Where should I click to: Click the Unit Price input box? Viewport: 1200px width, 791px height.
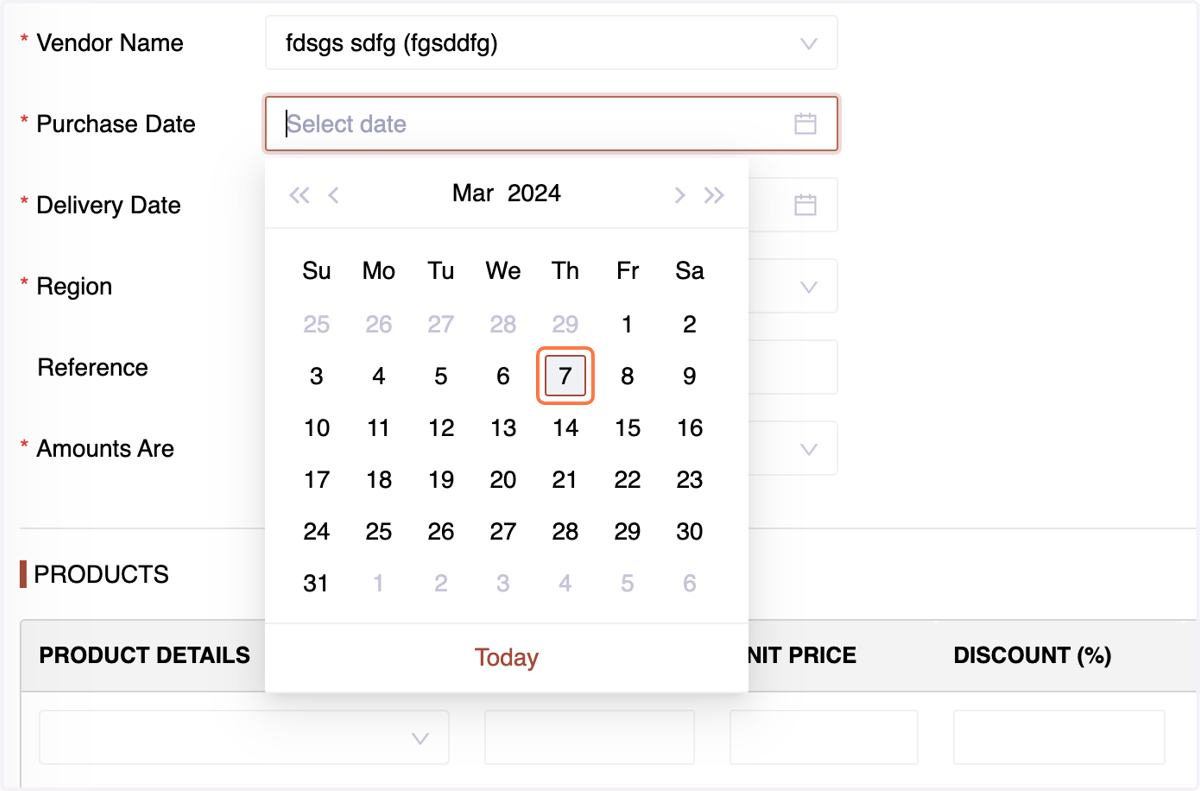tap(824, 738)
